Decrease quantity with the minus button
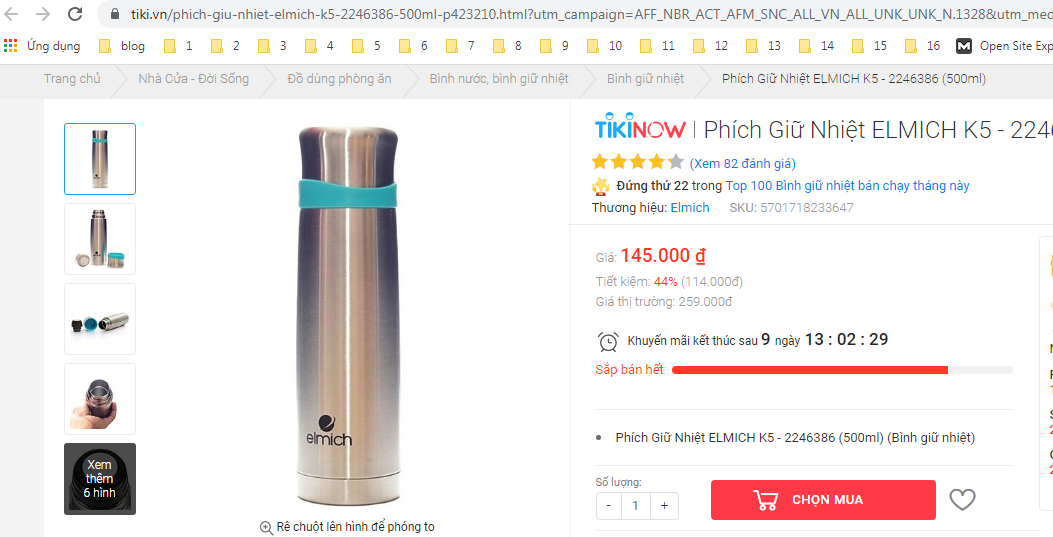Image resolution: width=1053 pixels, height=537 pixels. pos(608,505)
